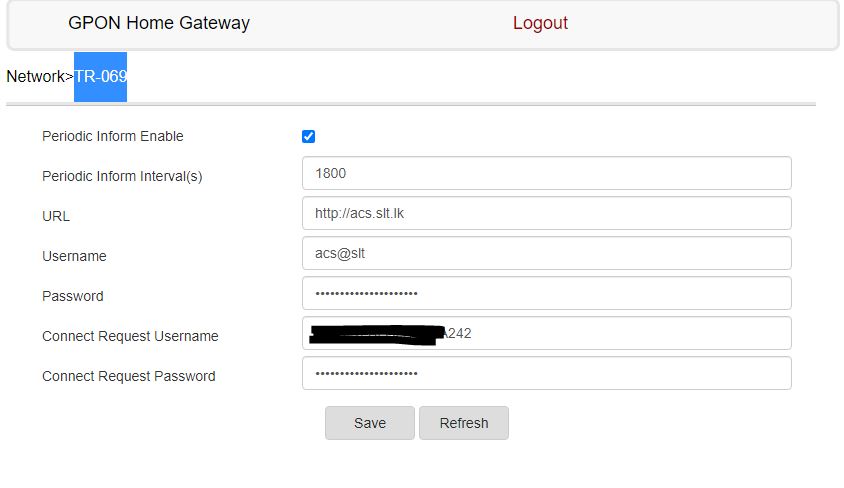Viewport: 844px width, 488px height.
Task: Click the URL label text
Action: tap(56, 216)
